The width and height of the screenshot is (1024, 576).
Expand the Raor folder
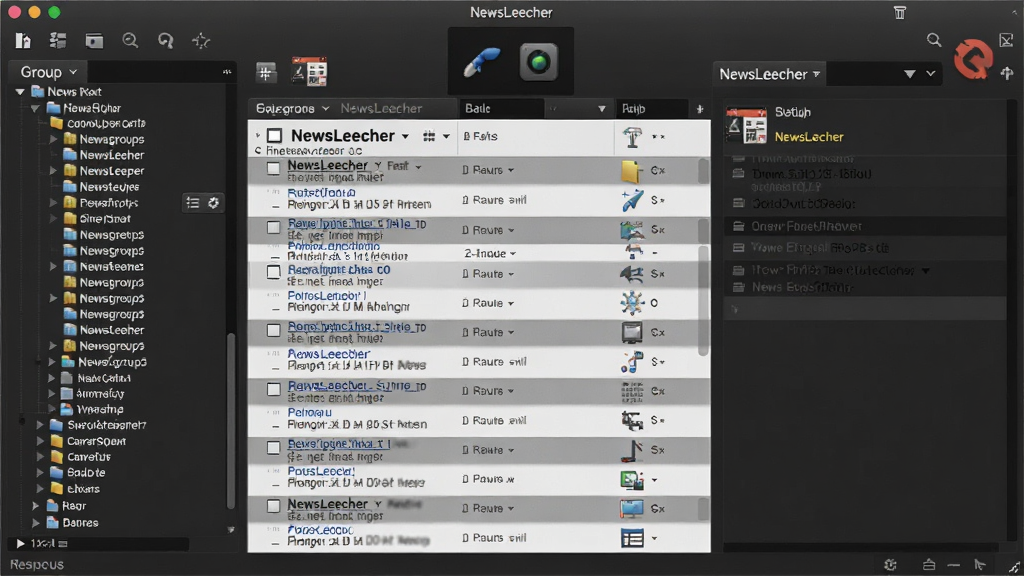[x=35, y=506]
